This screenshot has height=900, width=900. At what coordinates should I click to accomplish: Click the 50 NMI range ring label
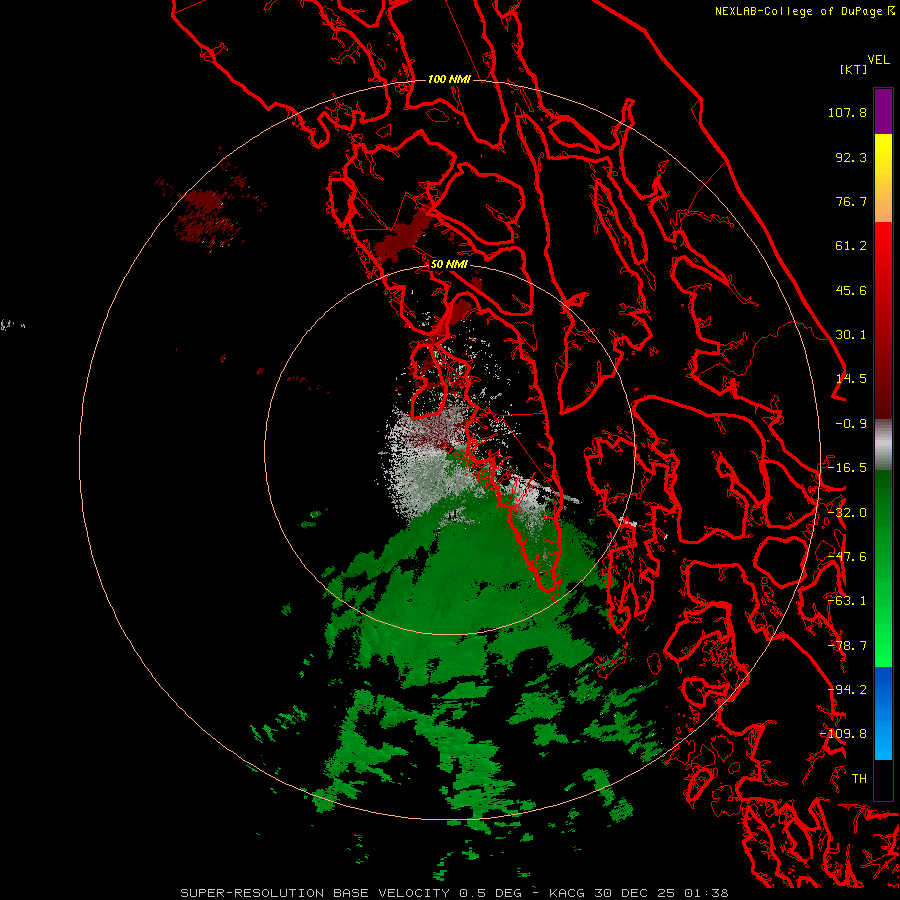pos(449,265)
